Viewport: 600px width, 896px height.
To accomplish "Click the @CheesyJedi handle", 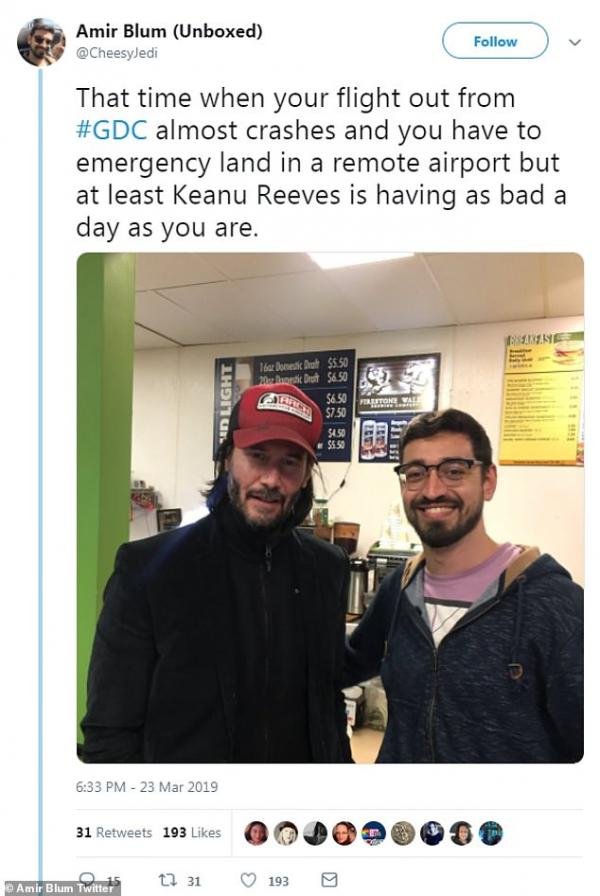I will tap(117, 53).
